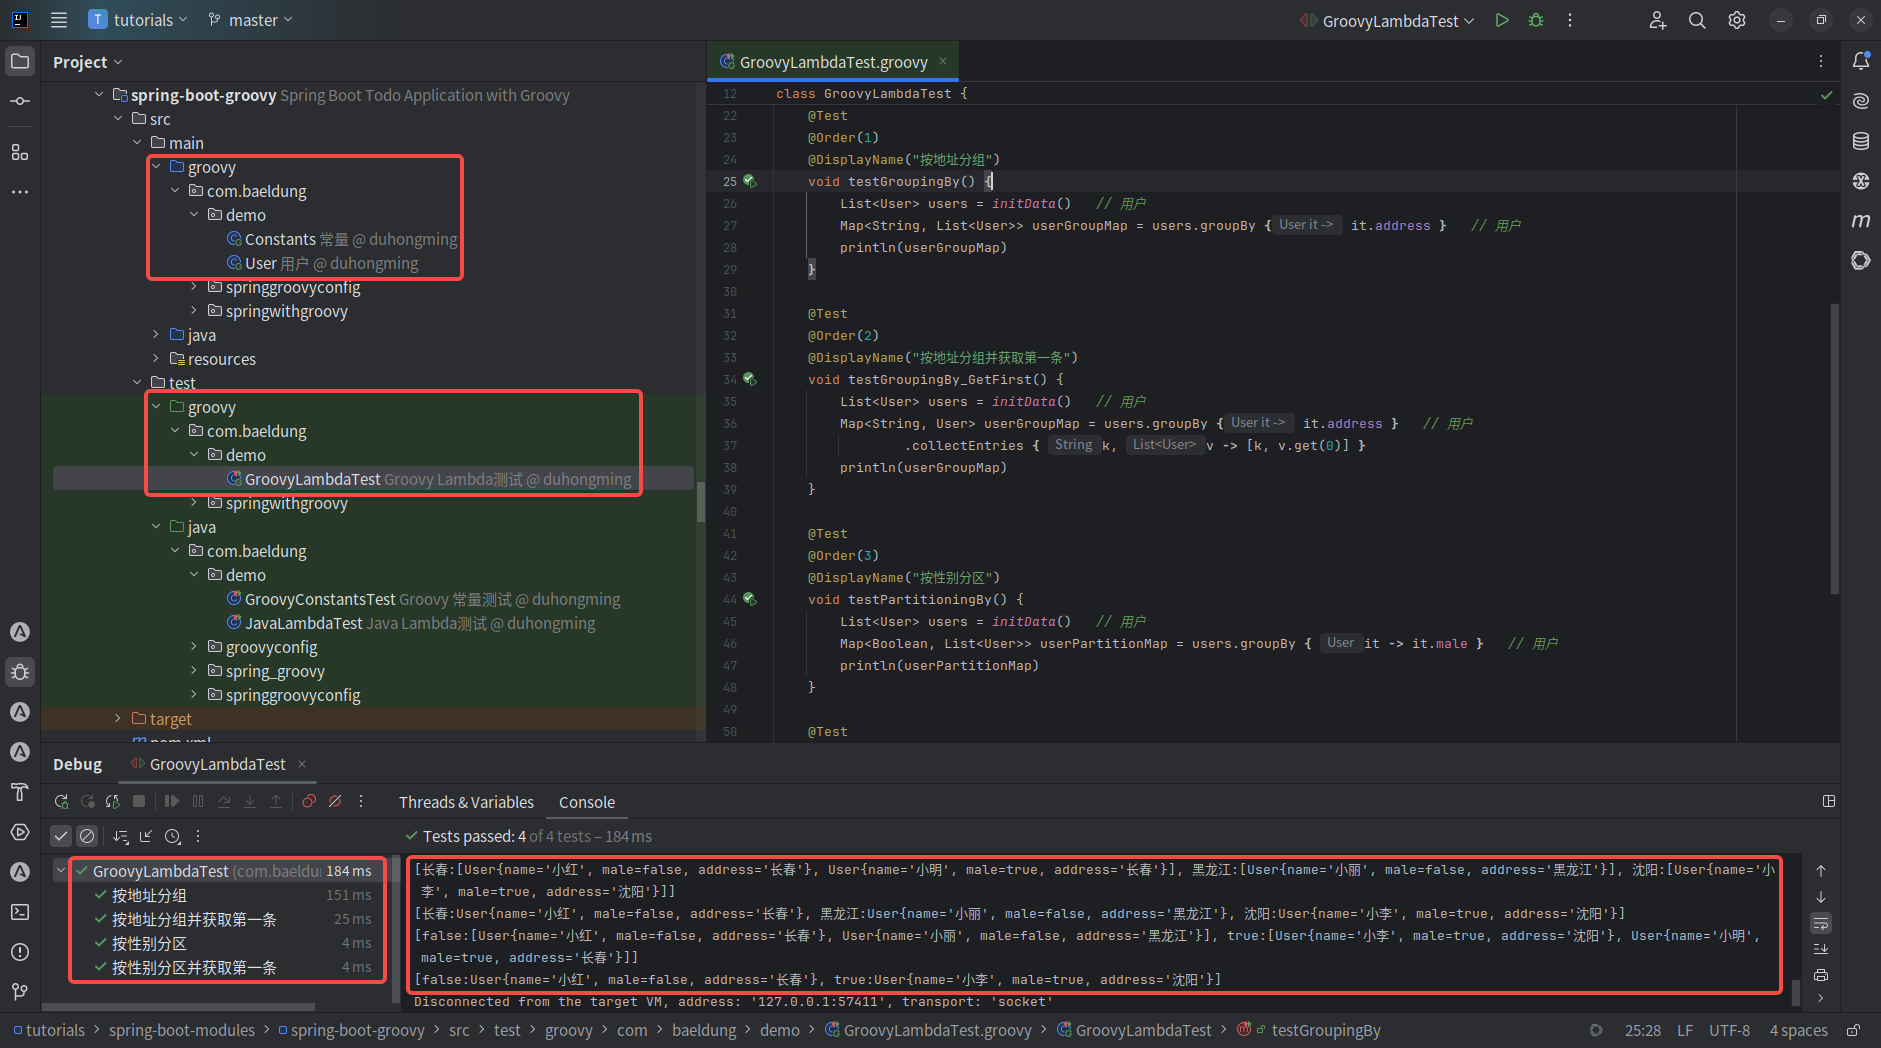The image size is (1881, 1048).
Task: Collapse the test folder node
Action: click(x=137, y=383)
